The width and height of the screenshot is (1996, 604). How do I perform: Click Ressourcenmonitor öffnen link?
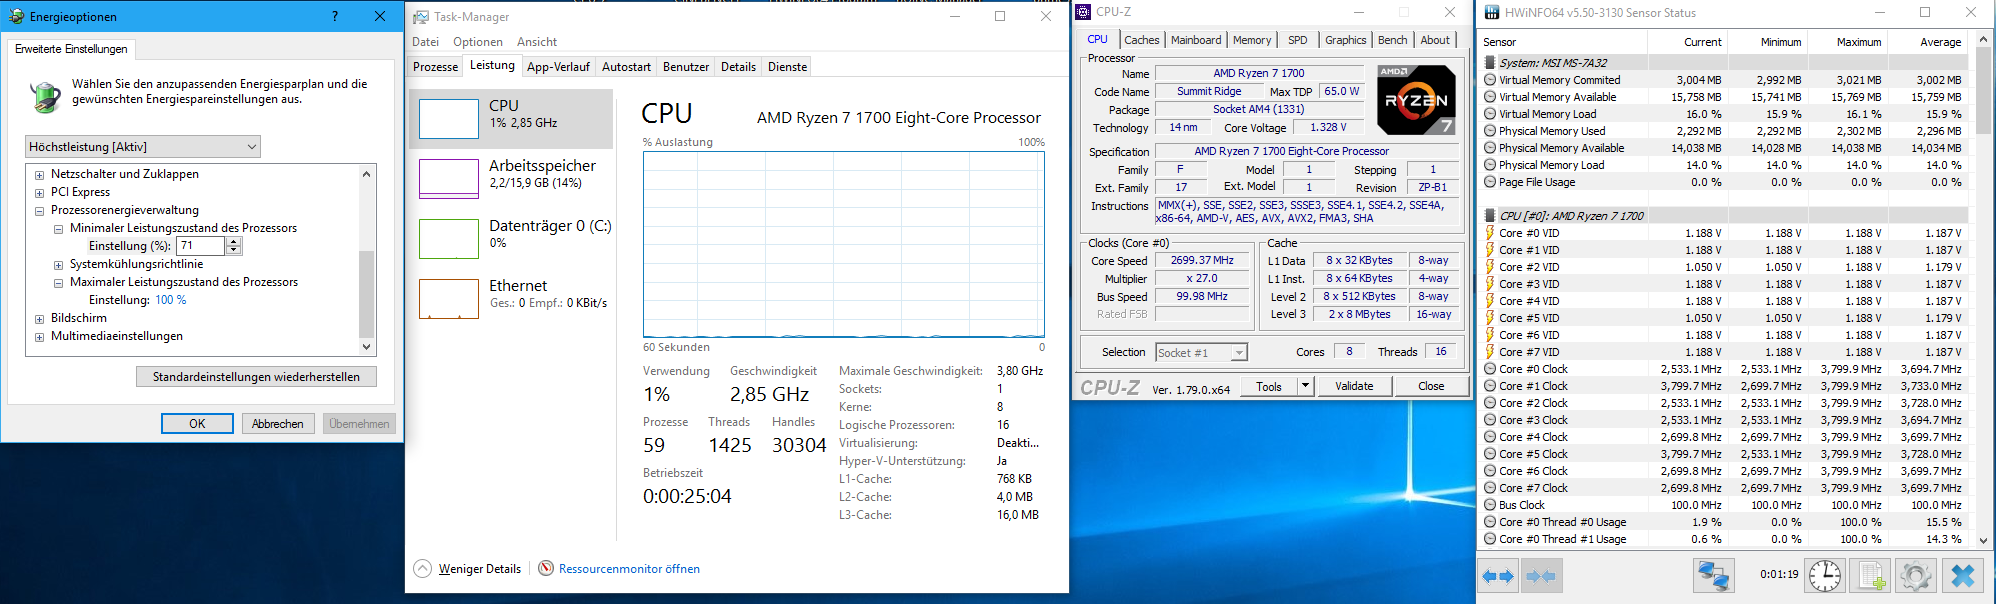(629, 569)
